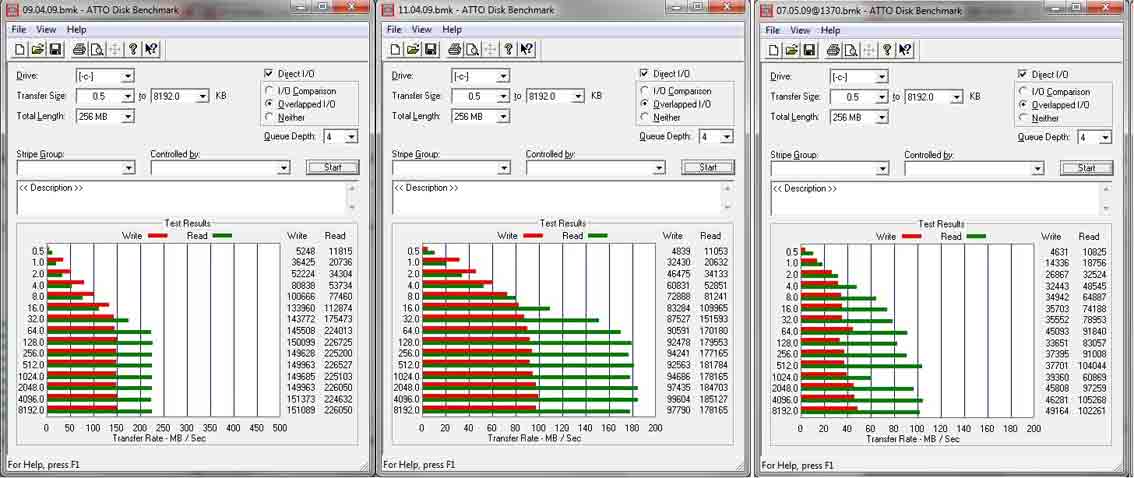Click Start button in 07.05.09@1370.bmk window

(x=1086, y=168)
